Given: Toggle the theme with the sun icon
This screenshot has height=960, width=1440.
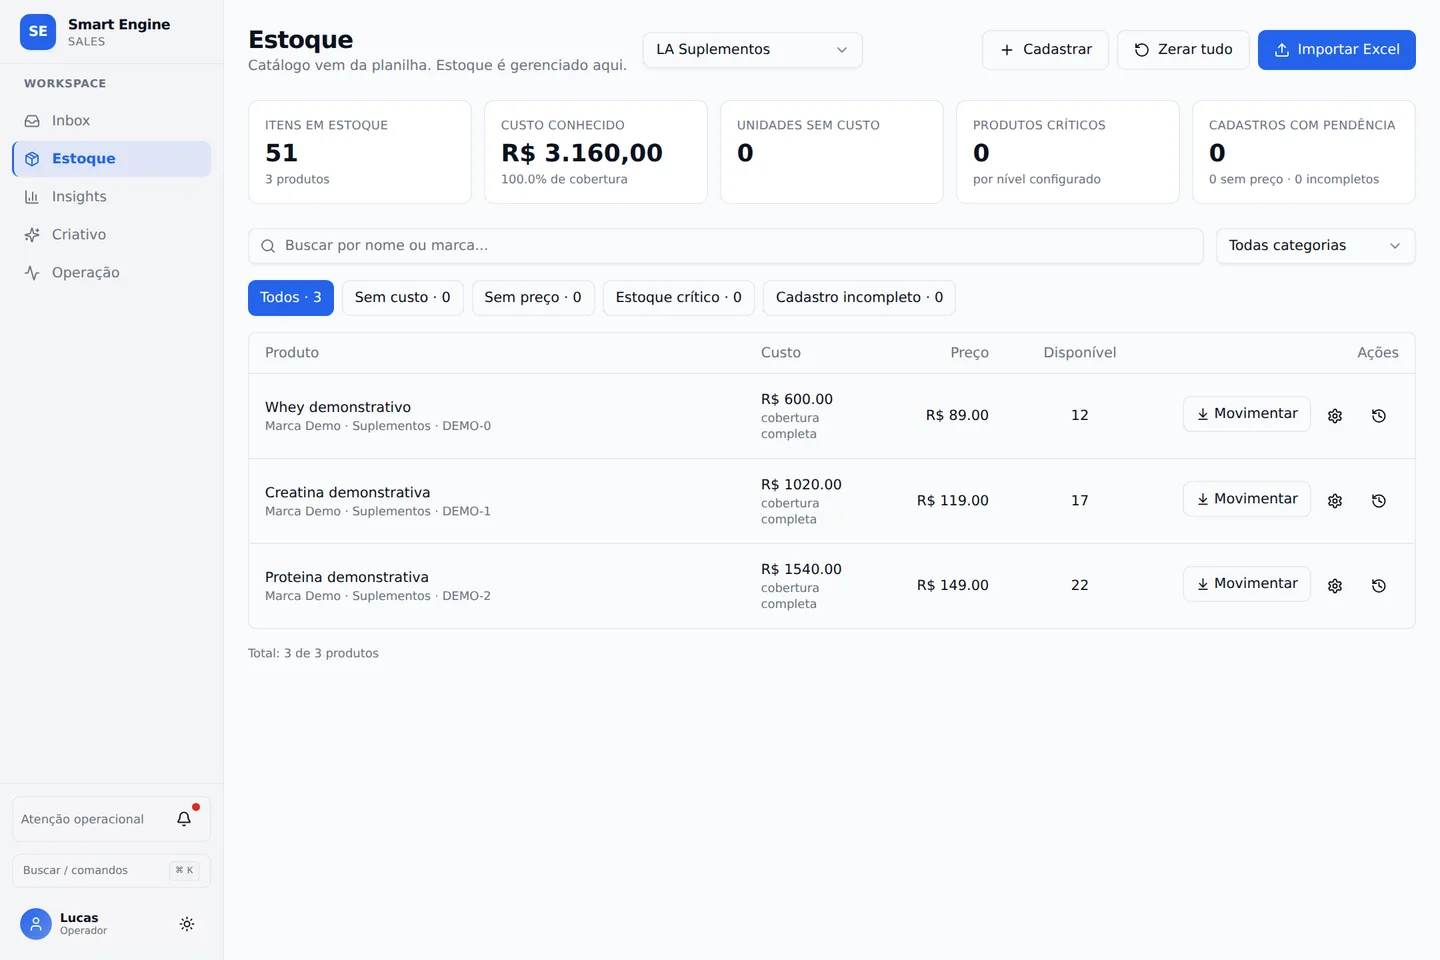Looking at the screenshot, I should coord(187,924).
